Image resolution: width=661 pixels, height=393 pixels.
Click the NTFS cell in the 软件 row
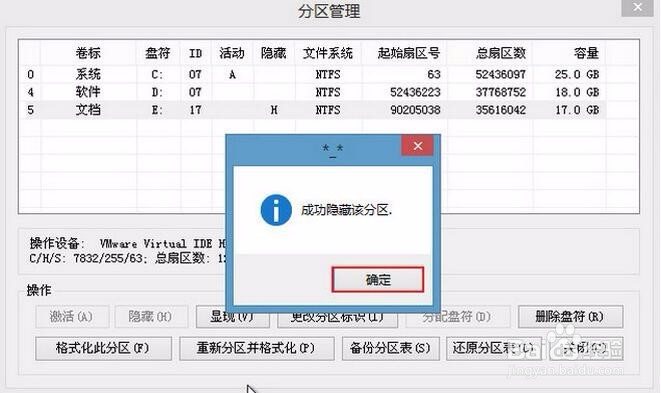point(328,92)
